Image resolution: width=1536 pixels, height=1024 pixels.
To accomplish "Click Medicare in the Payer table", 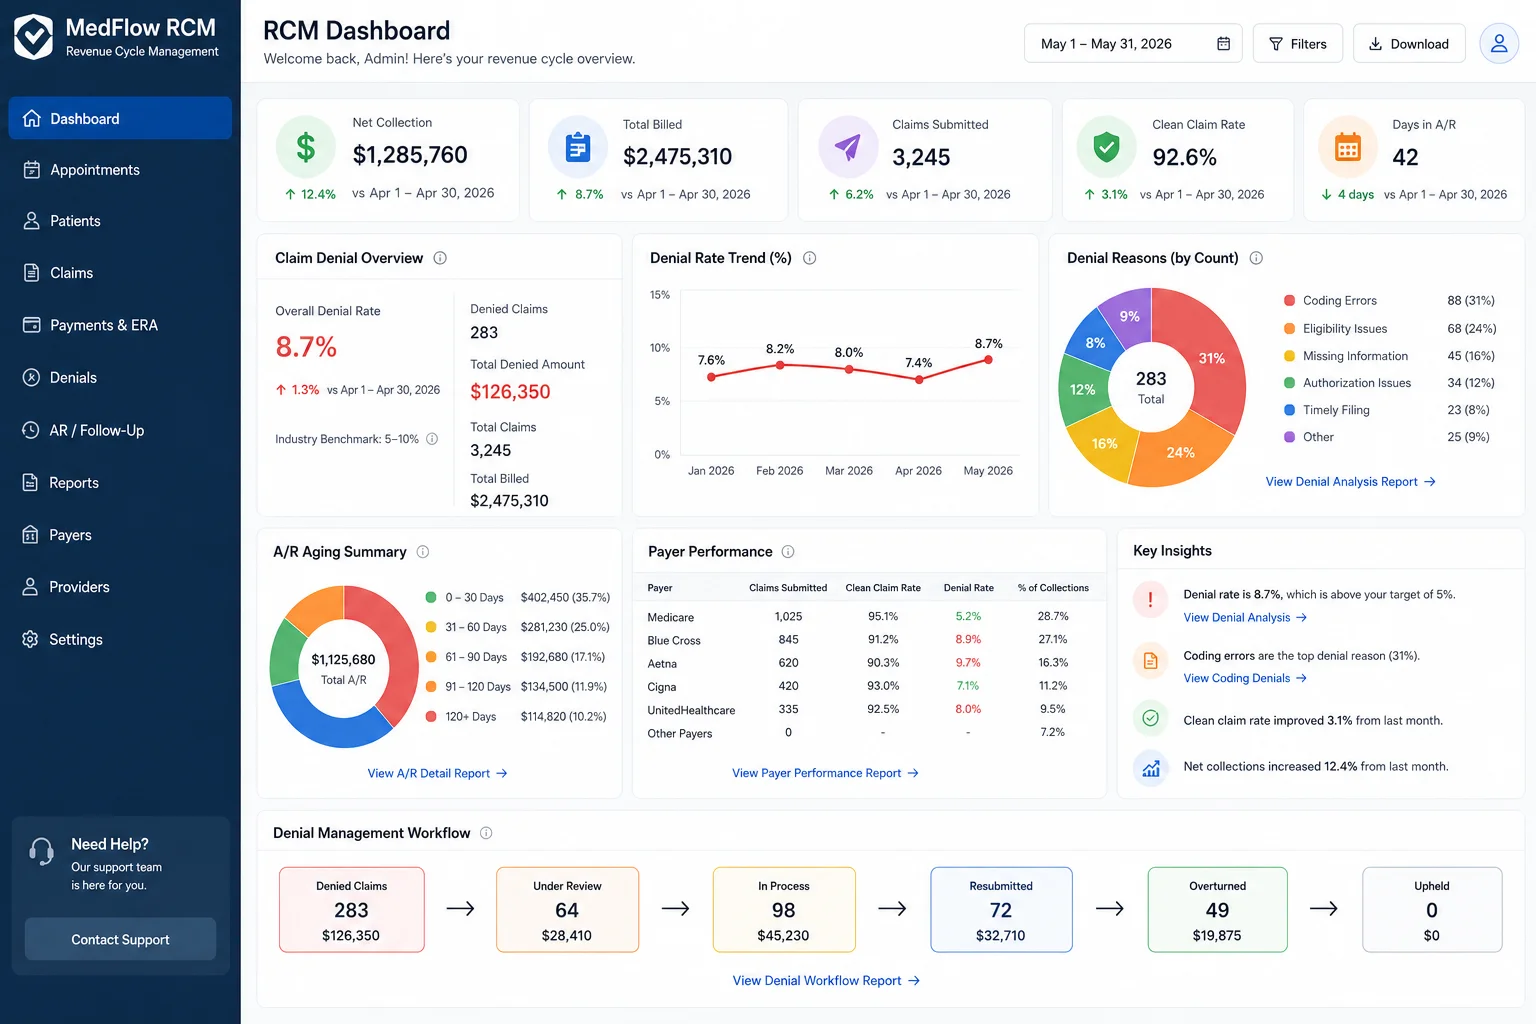I will pos(670,618).
